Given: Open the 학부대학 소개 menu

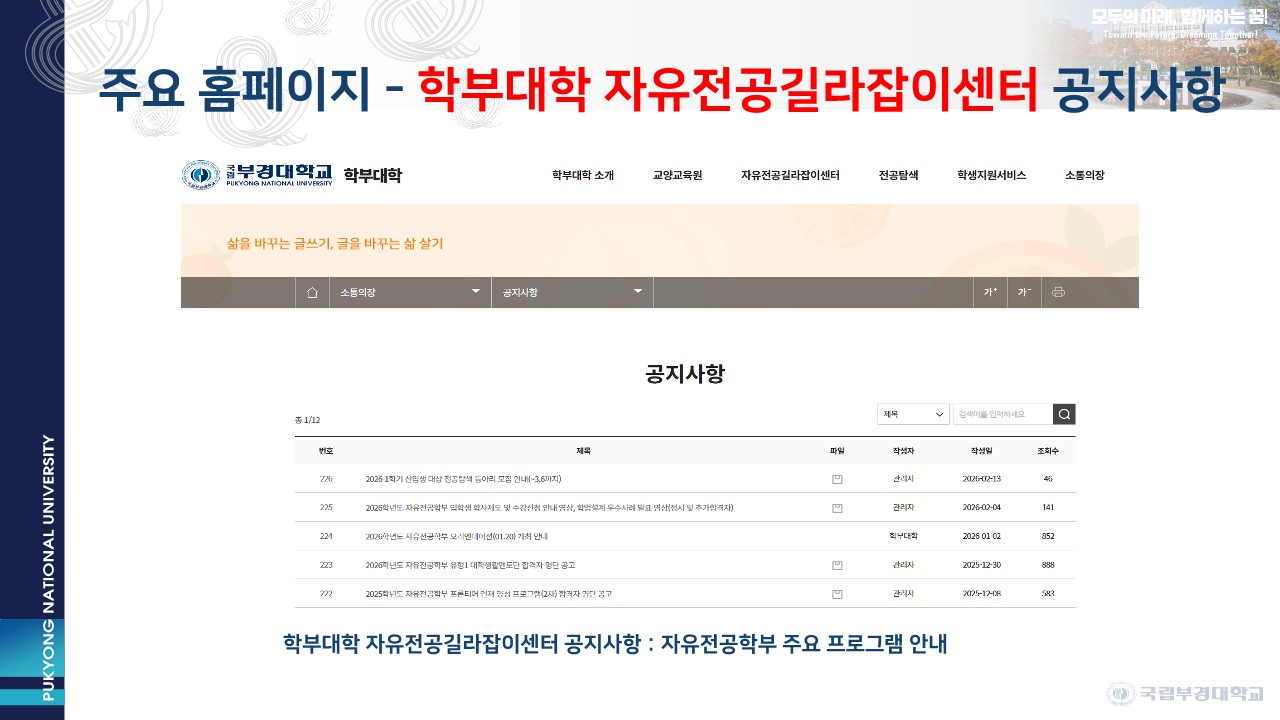Looking at the screenshot, I should [582, 175].
